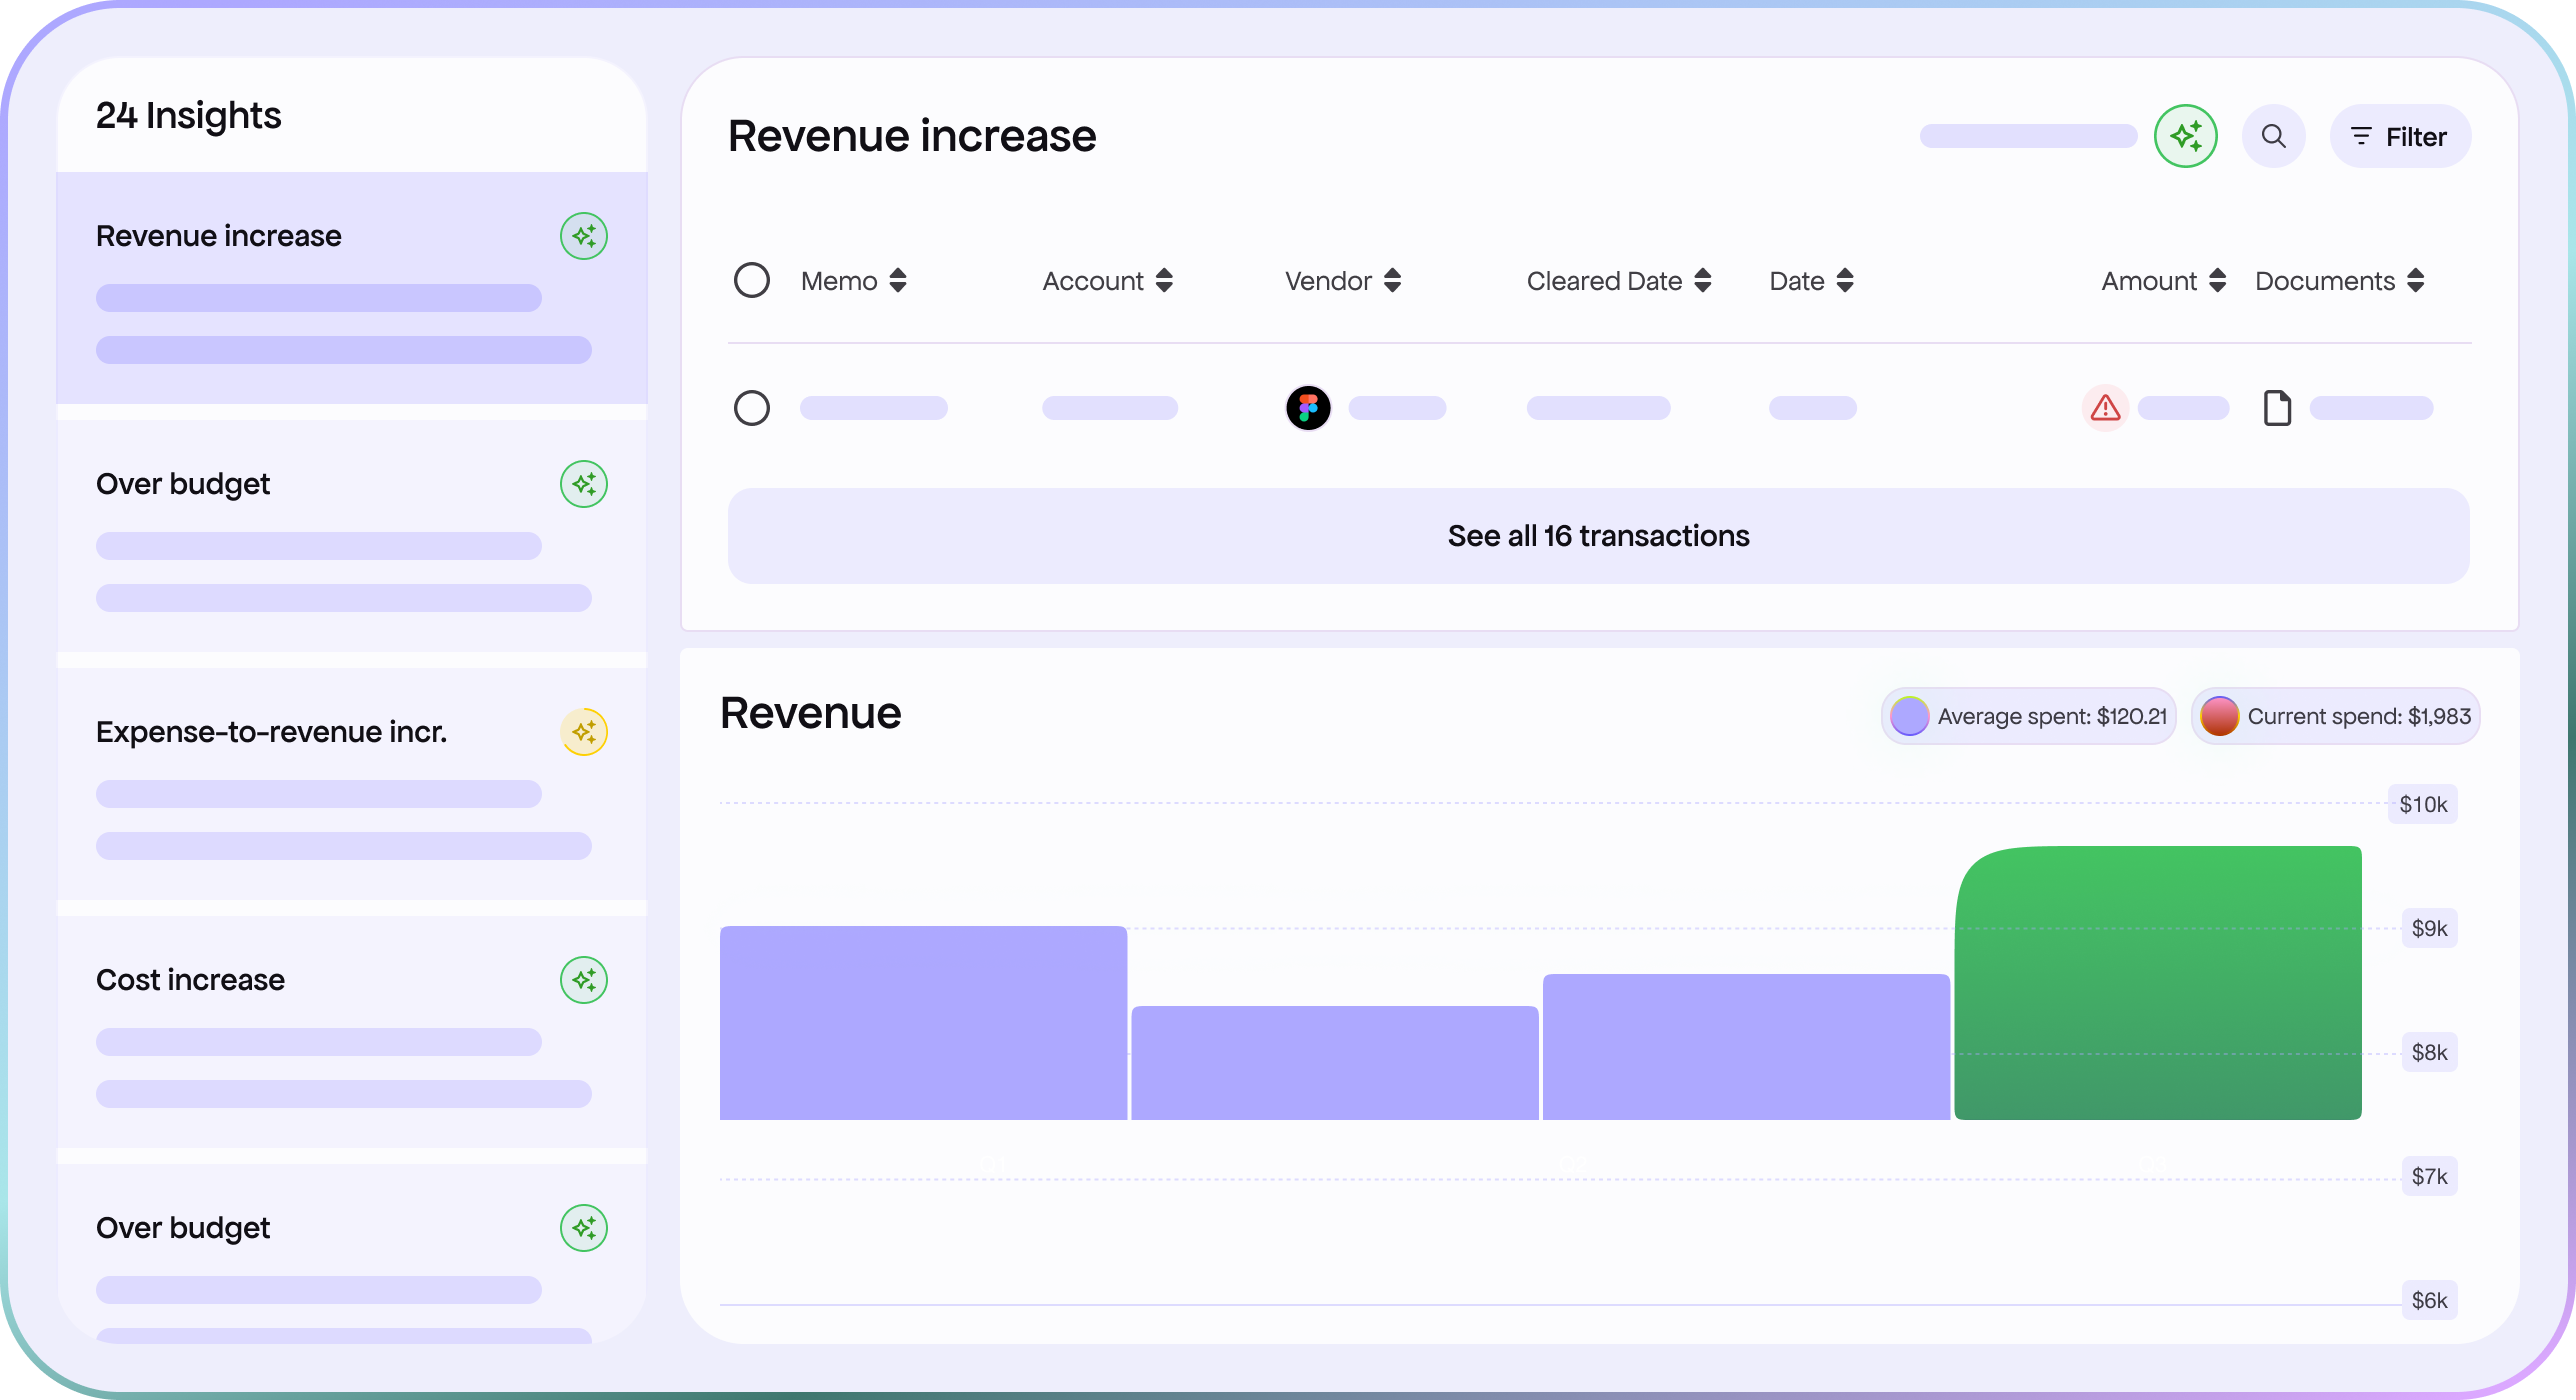Image resolution: width=2576 pixels, height=1400 pixels.
Task: Click sparkle icon on Cost increase insight
Action: coord(584,980)
